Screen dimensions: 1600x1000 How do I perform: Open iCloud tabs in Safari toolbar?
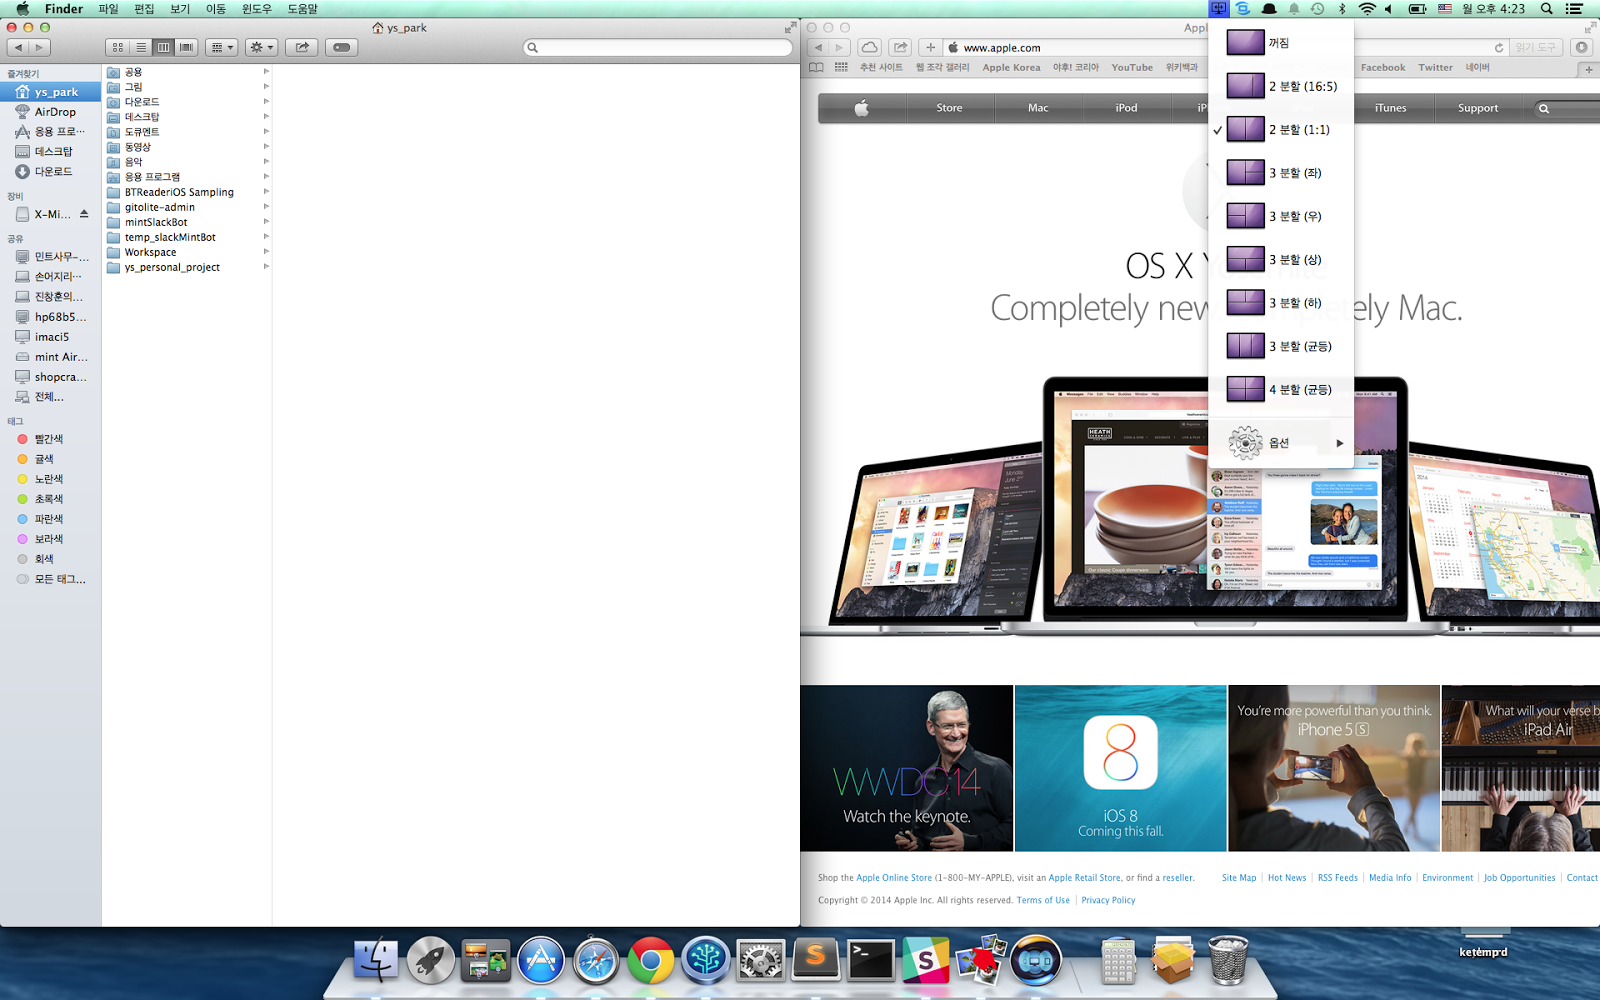870,47
